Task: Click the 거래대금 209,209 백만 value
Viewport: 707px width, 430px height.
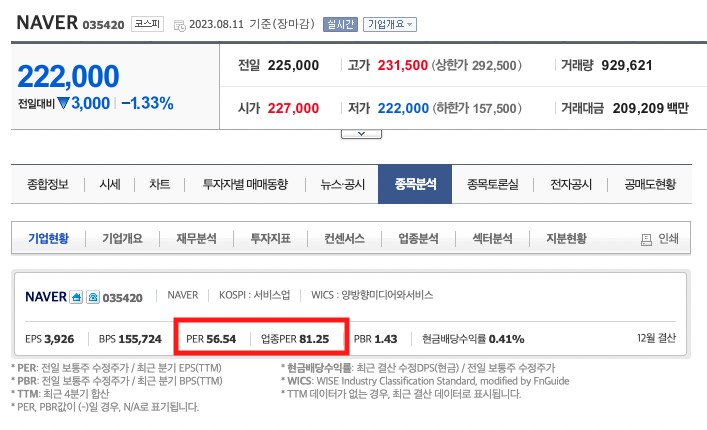Action: 650,108
